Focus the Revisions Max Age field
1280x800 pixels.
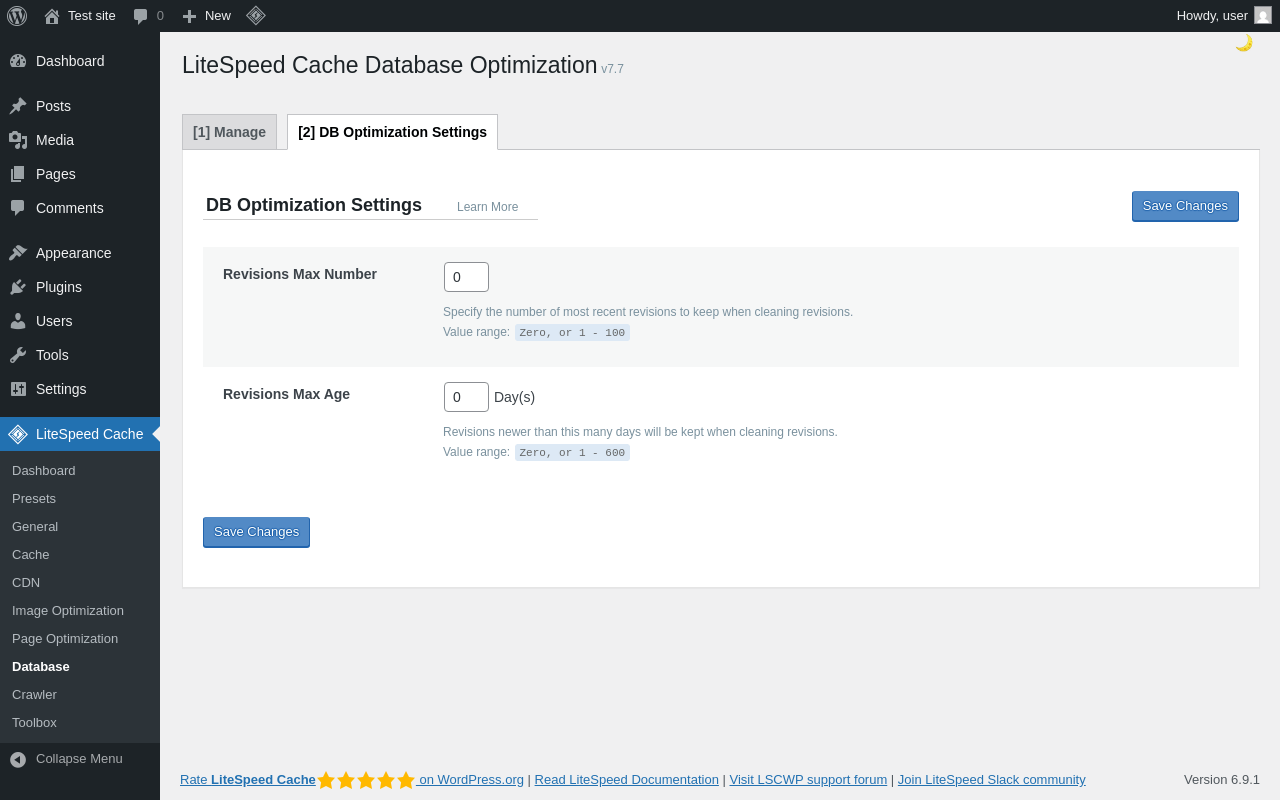[466, 397]
